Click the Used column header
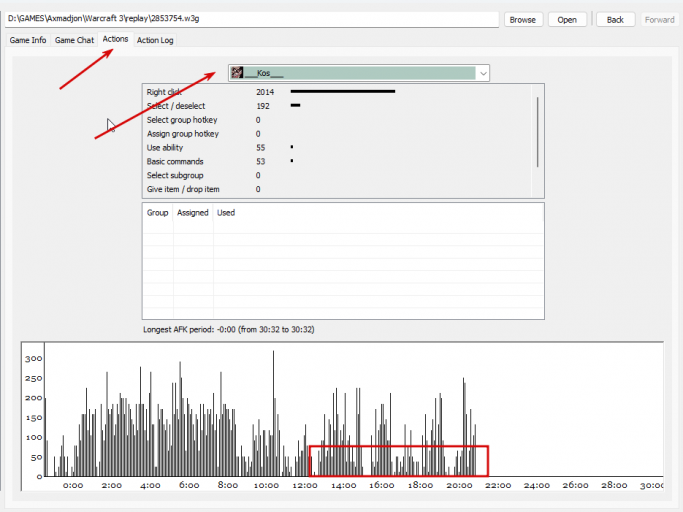The height and width of the screenshot is (512, 683). (226, 213)
